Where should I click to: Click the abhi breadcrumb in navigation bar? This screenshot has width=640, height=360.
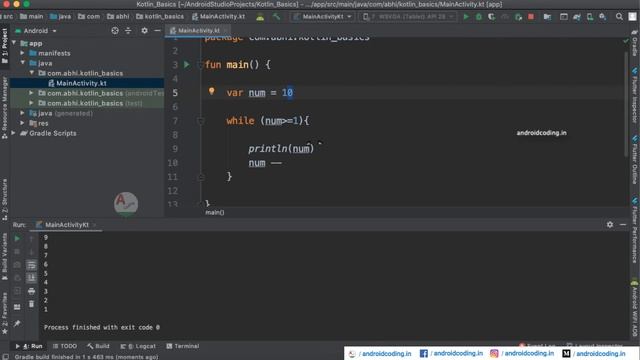[118, 17]
